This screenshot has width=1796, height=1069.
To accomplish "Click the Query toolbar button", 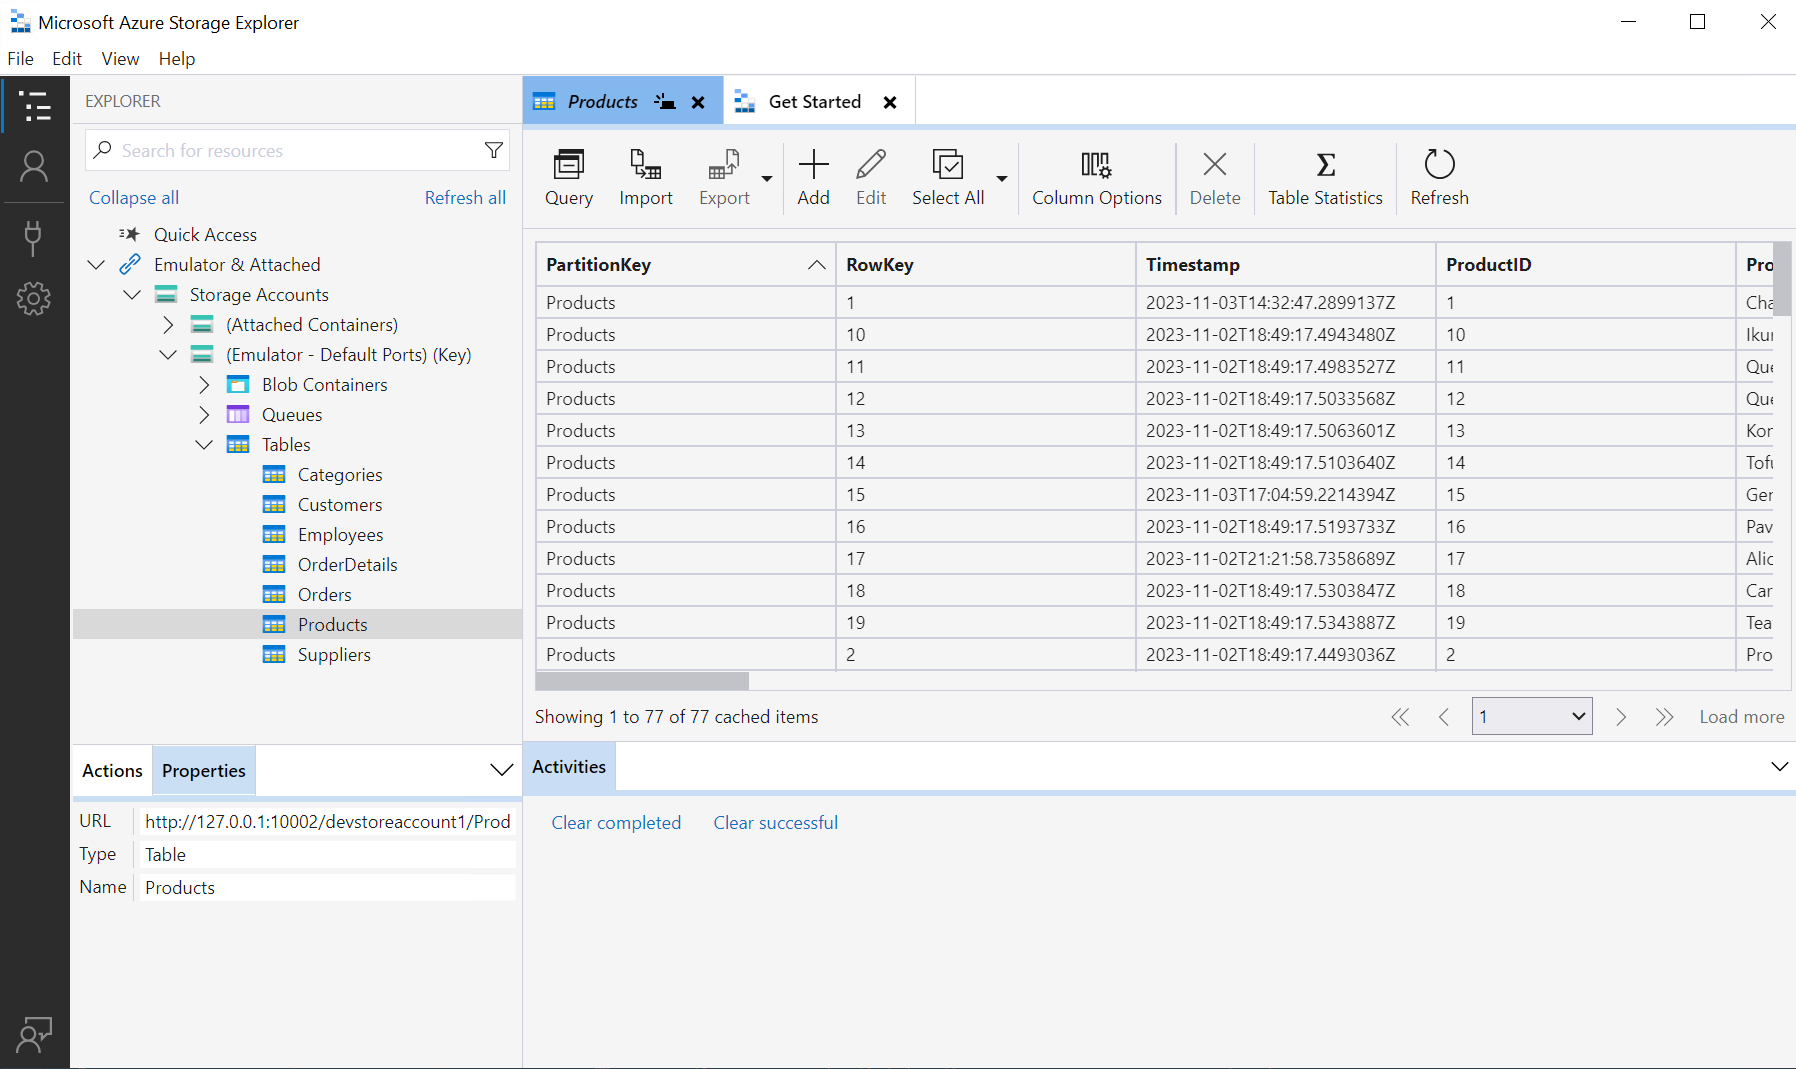I will tap(569, 177).
